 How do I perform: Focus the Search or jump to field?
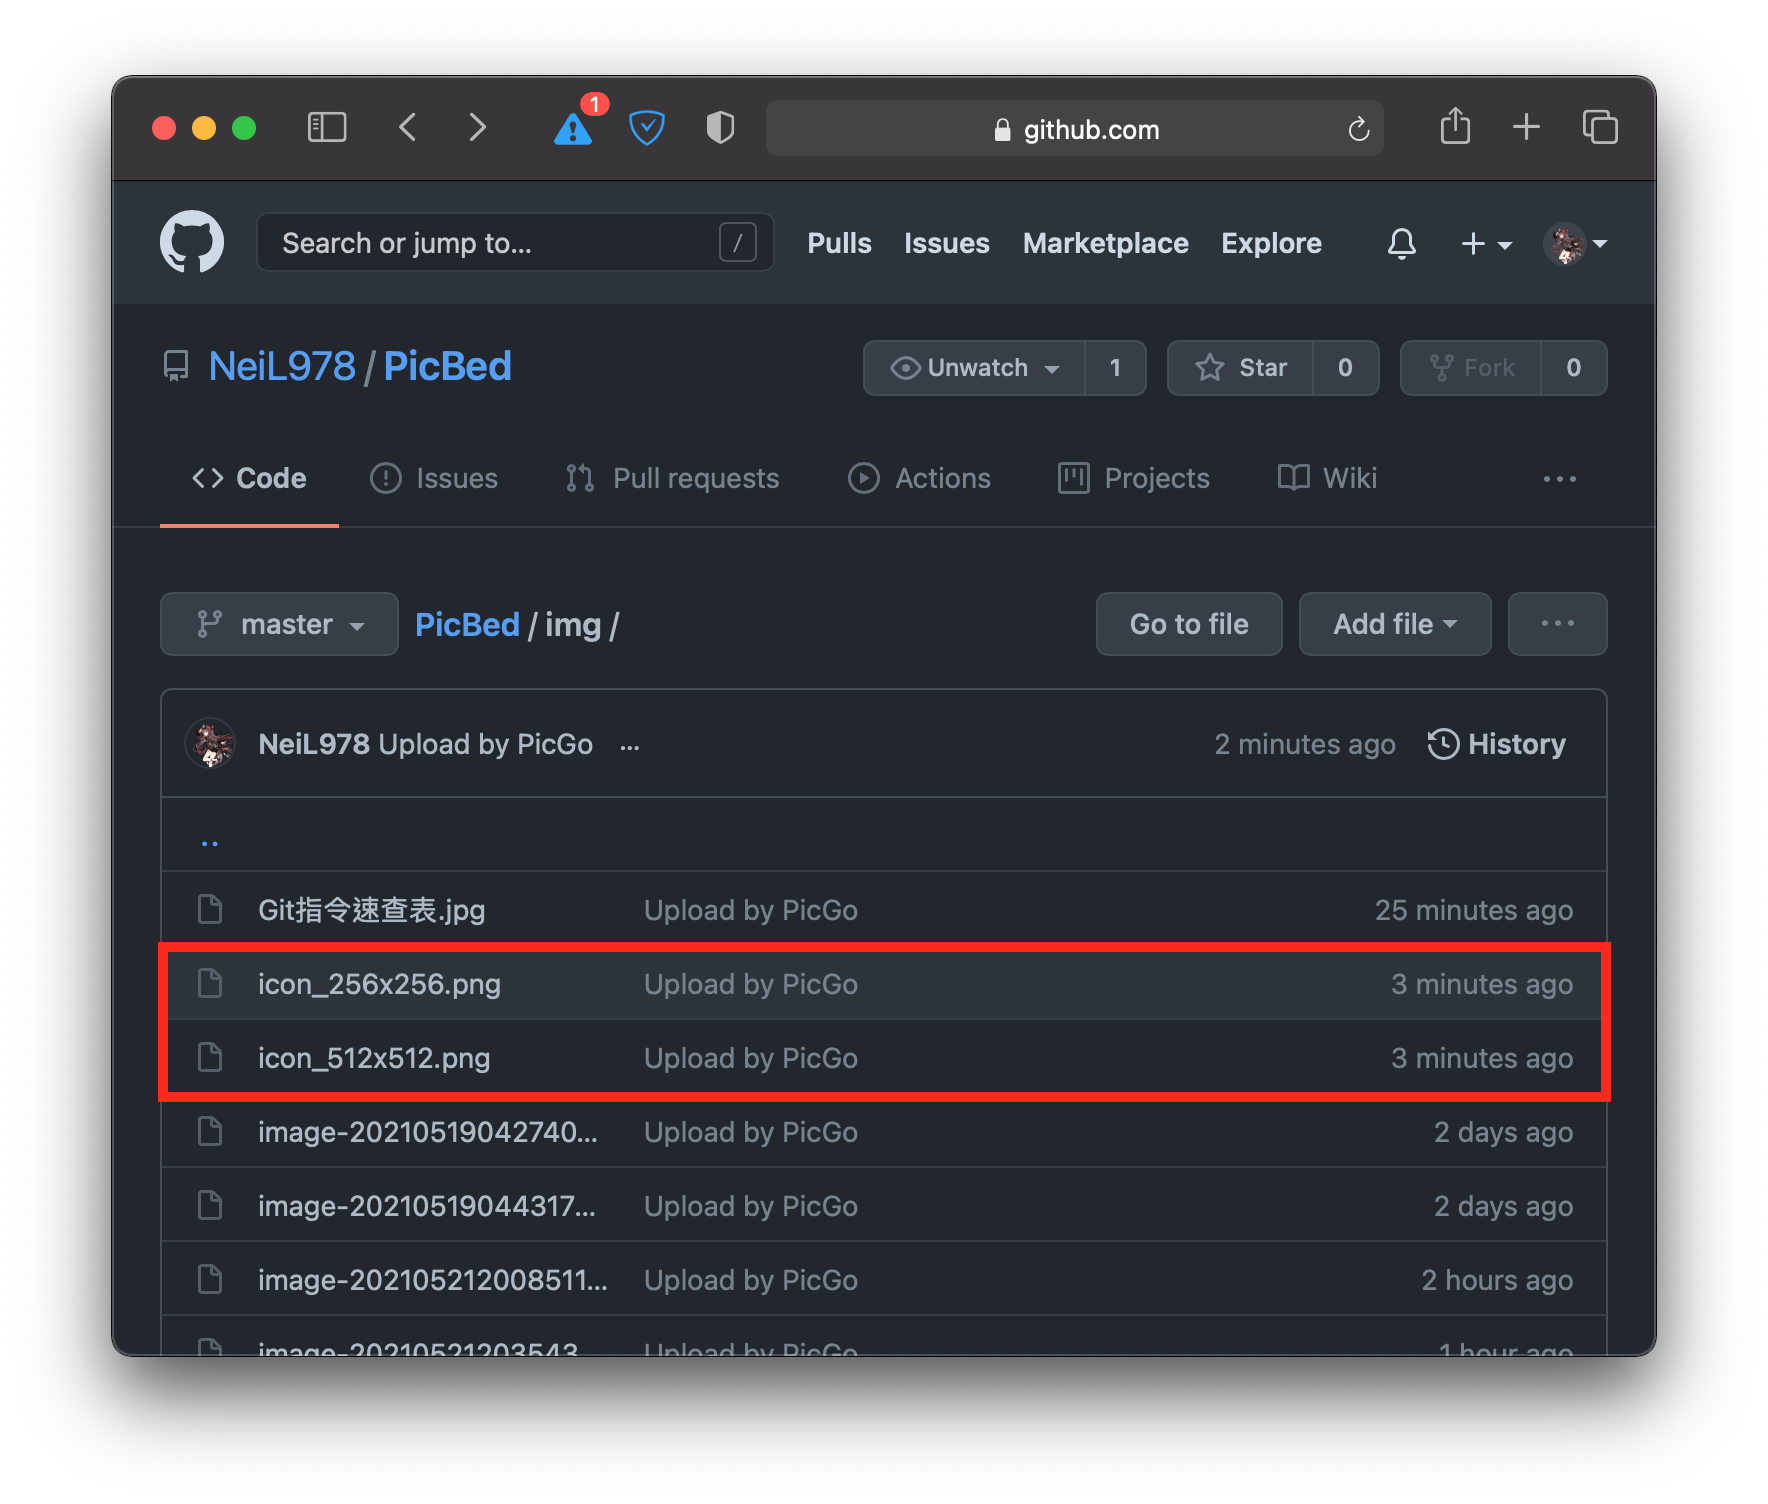point(515,242)
